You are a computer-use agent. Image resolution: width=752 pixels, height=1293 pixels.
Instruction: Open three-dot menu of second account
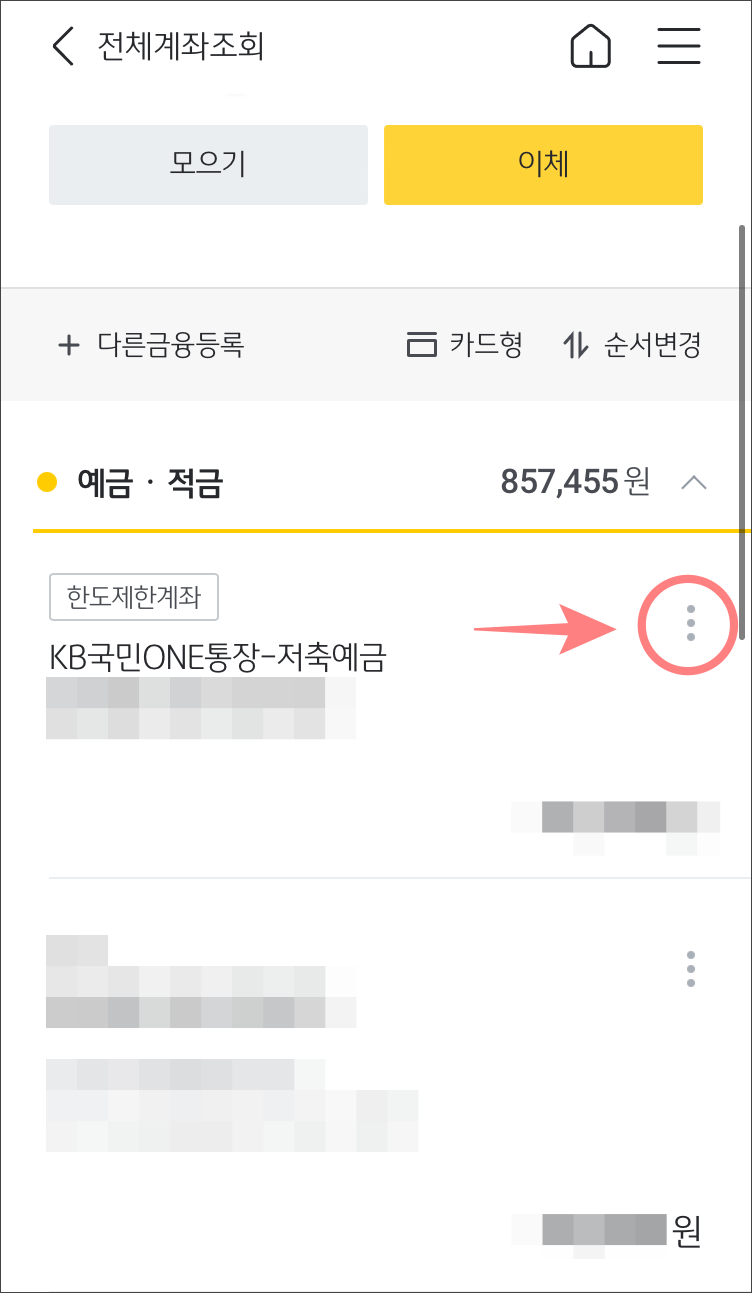(x=690, y=969)
